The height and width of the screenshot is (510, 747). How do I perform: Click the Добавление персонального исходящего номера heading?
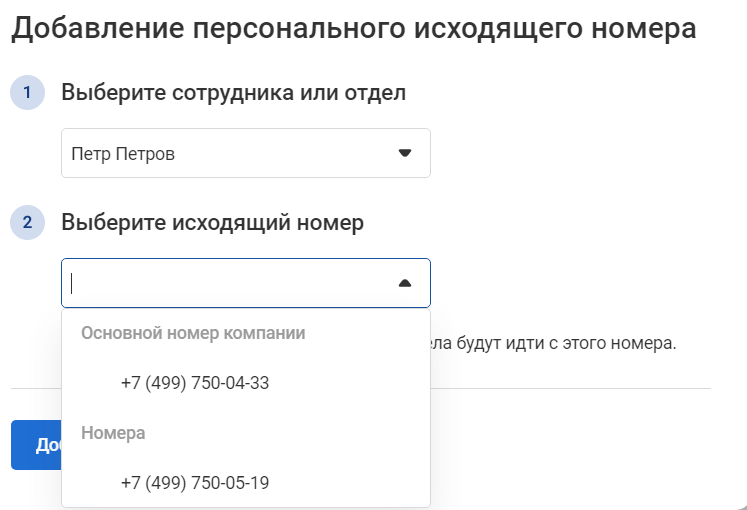click(353, 28)
